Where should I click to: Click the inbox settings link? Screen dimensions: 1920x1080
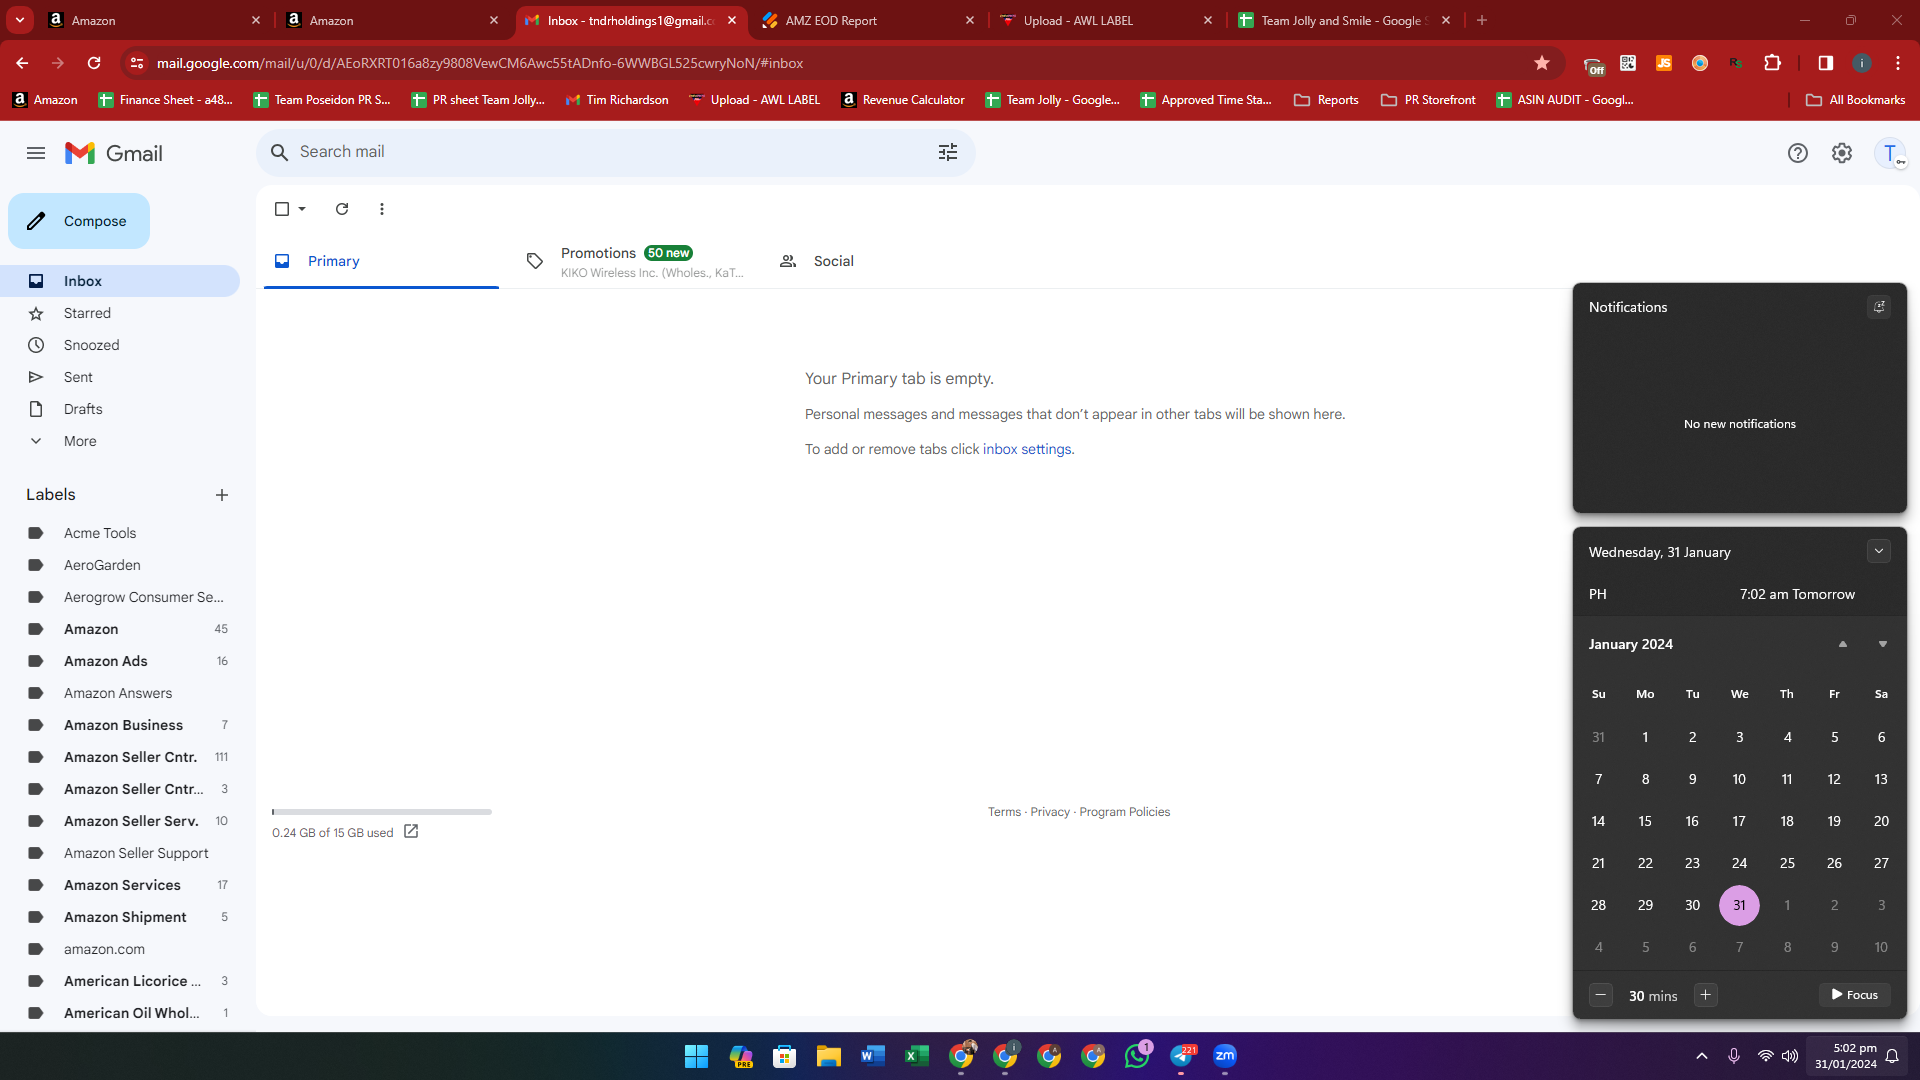1027,449
